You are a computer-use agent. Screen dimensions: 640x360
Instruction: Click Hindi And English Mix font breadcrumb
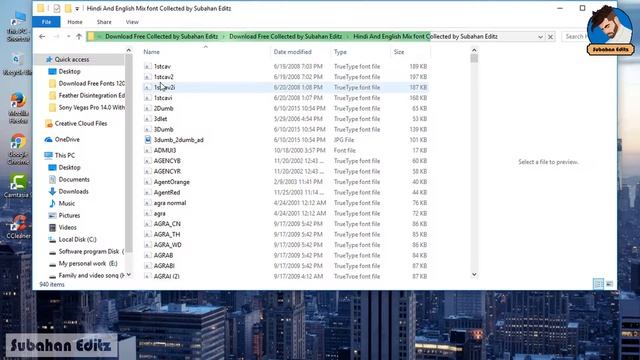[x=425, y=37]
